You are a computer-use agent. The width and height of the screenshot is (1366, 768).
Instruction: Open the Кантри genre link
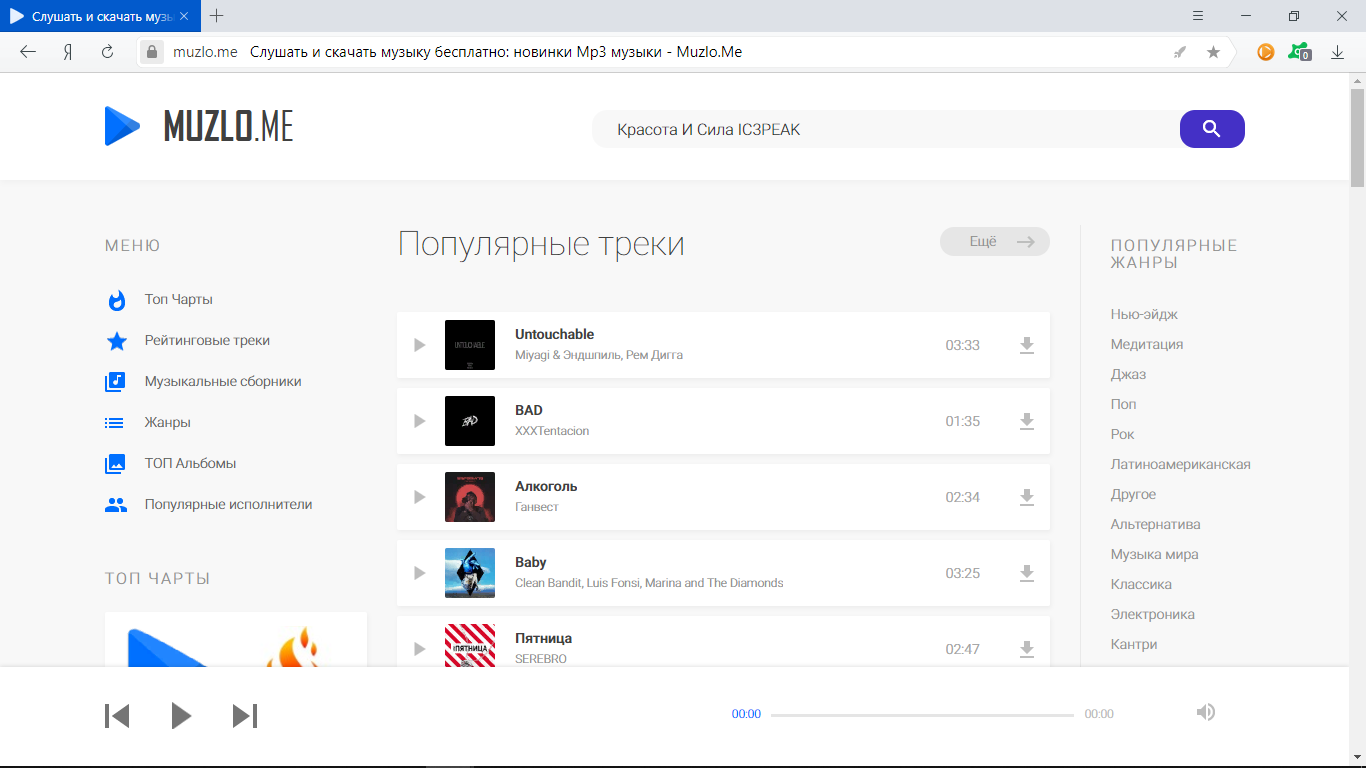point(1134,644)
